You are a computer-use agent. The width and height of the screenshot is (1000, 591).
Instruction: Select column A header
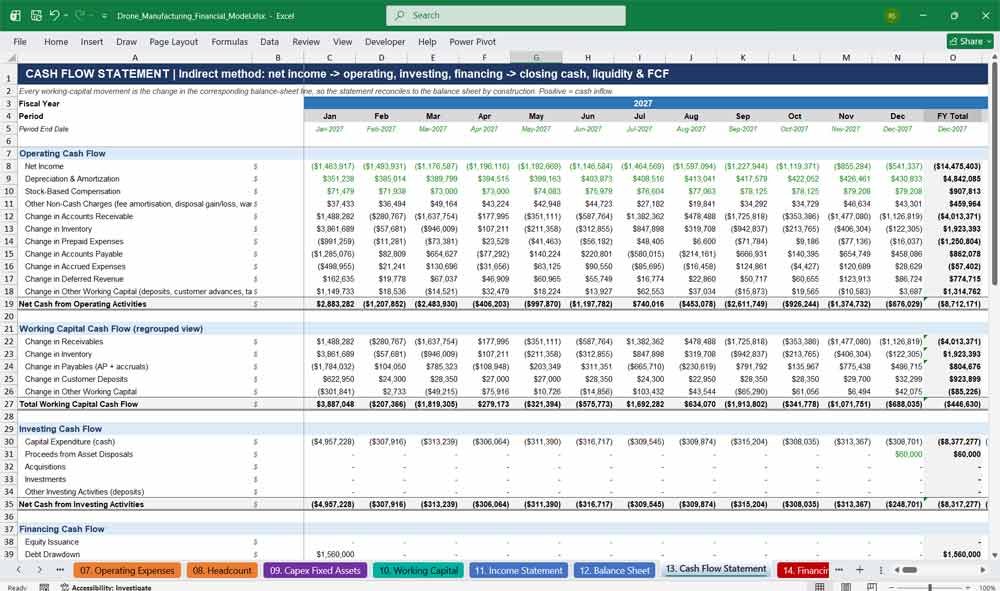(135, 57)
